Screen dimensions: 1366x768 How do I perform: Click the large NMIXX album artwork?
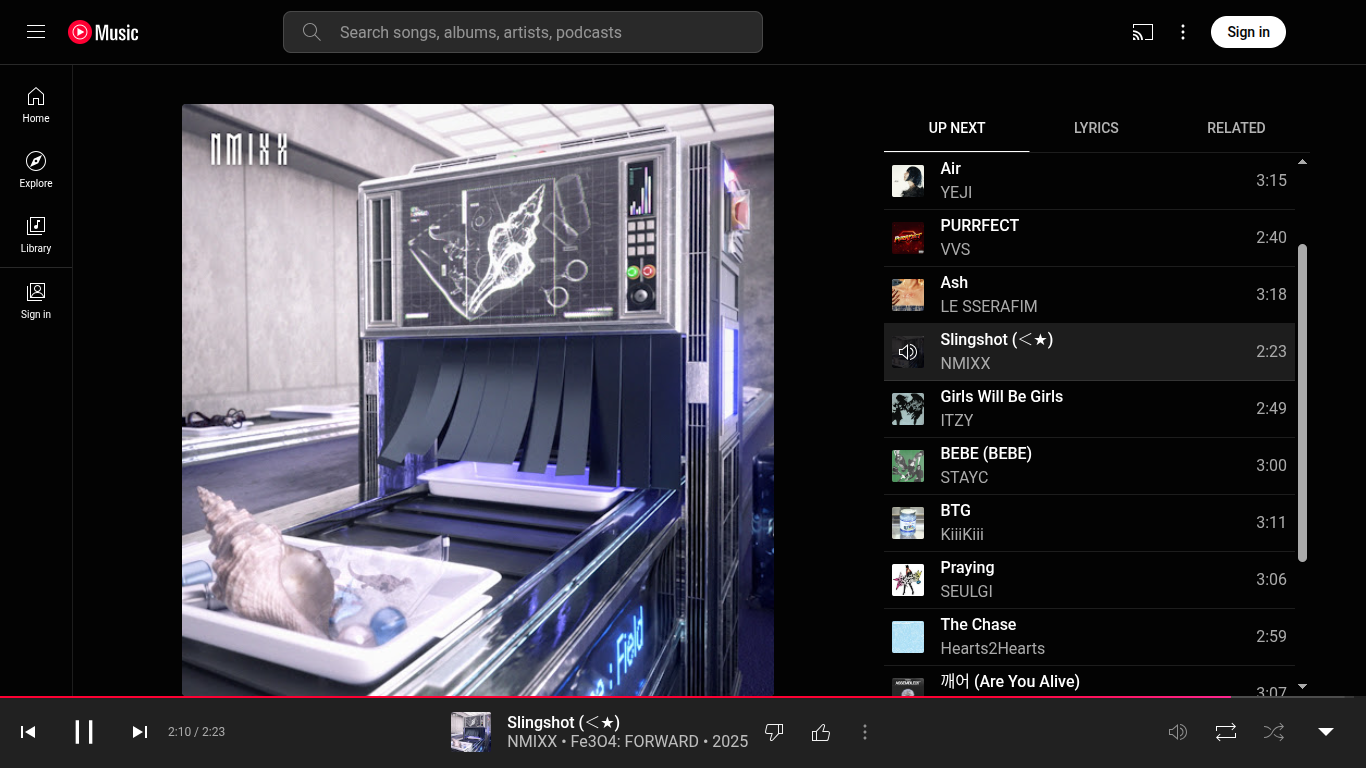(478, 400)
